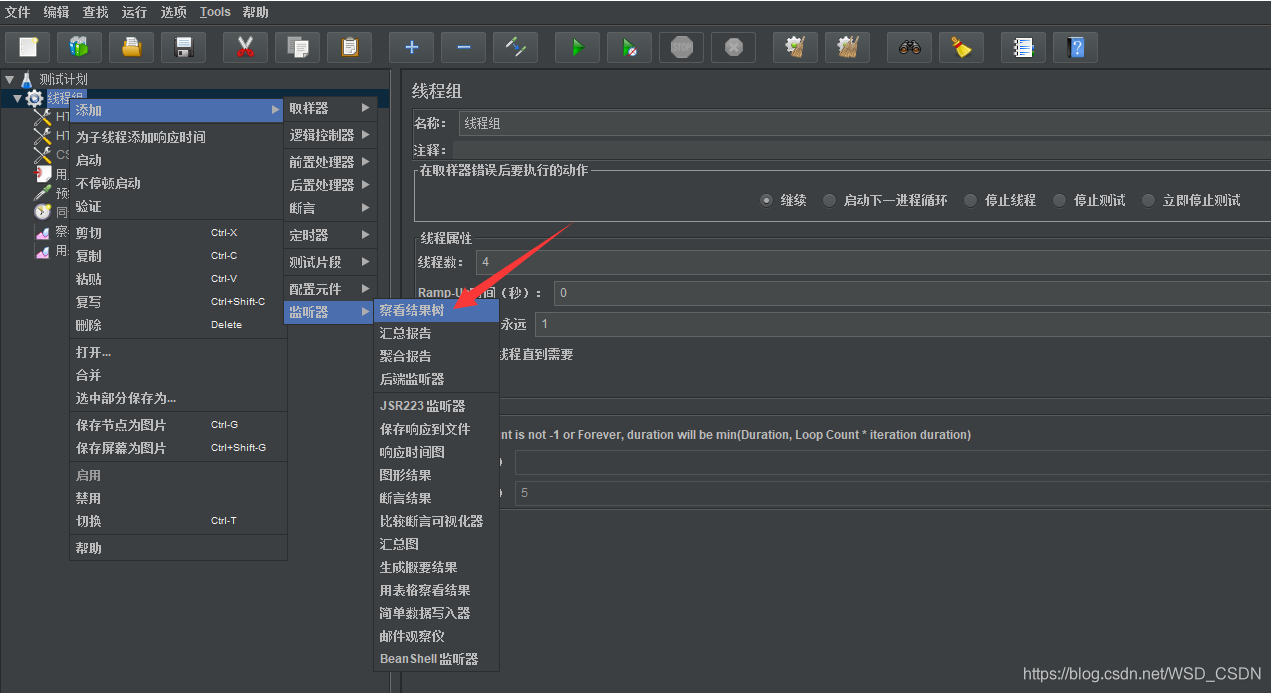Select the 立即停止测试 radio button
The width and height of the screenshot is (1271, 693).
coord(1148,200)
